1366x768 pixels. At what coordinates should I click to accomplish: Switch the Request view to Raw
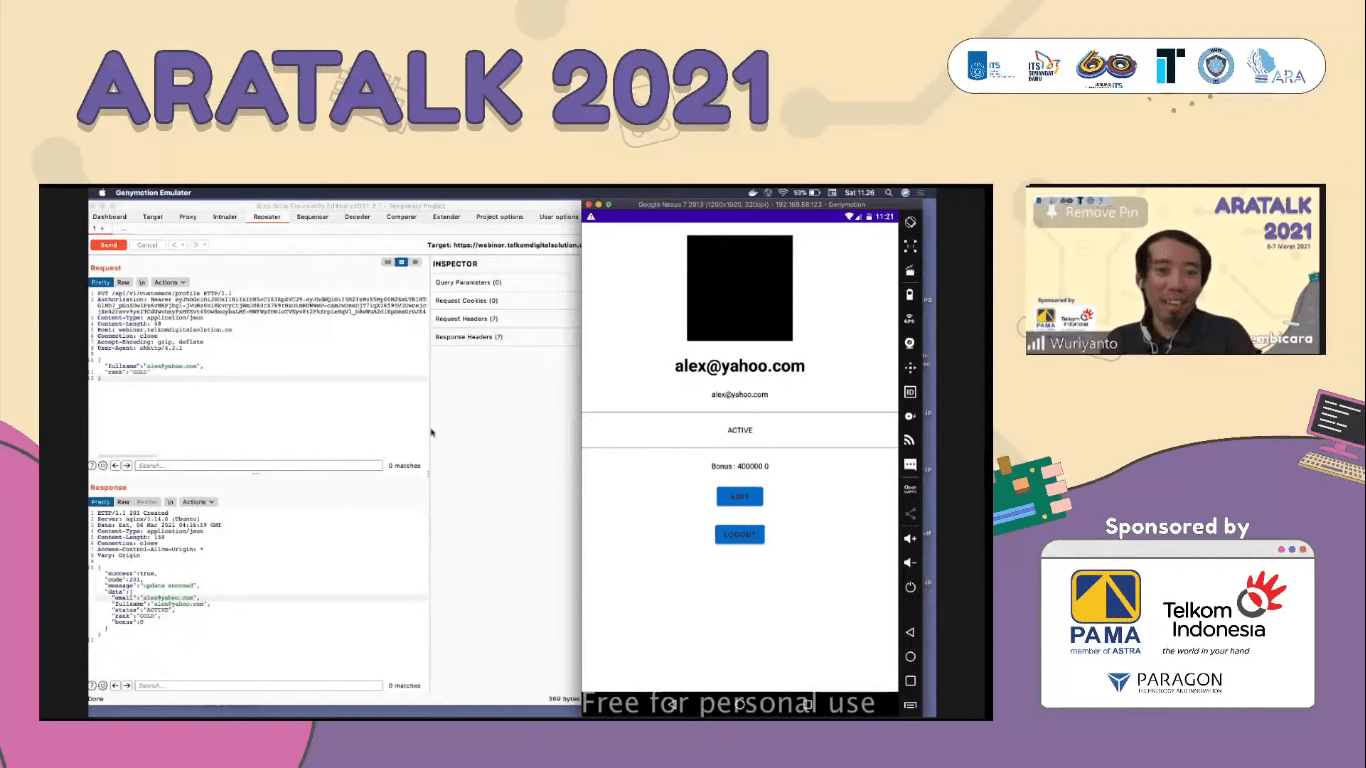click(x=123, y=283)
